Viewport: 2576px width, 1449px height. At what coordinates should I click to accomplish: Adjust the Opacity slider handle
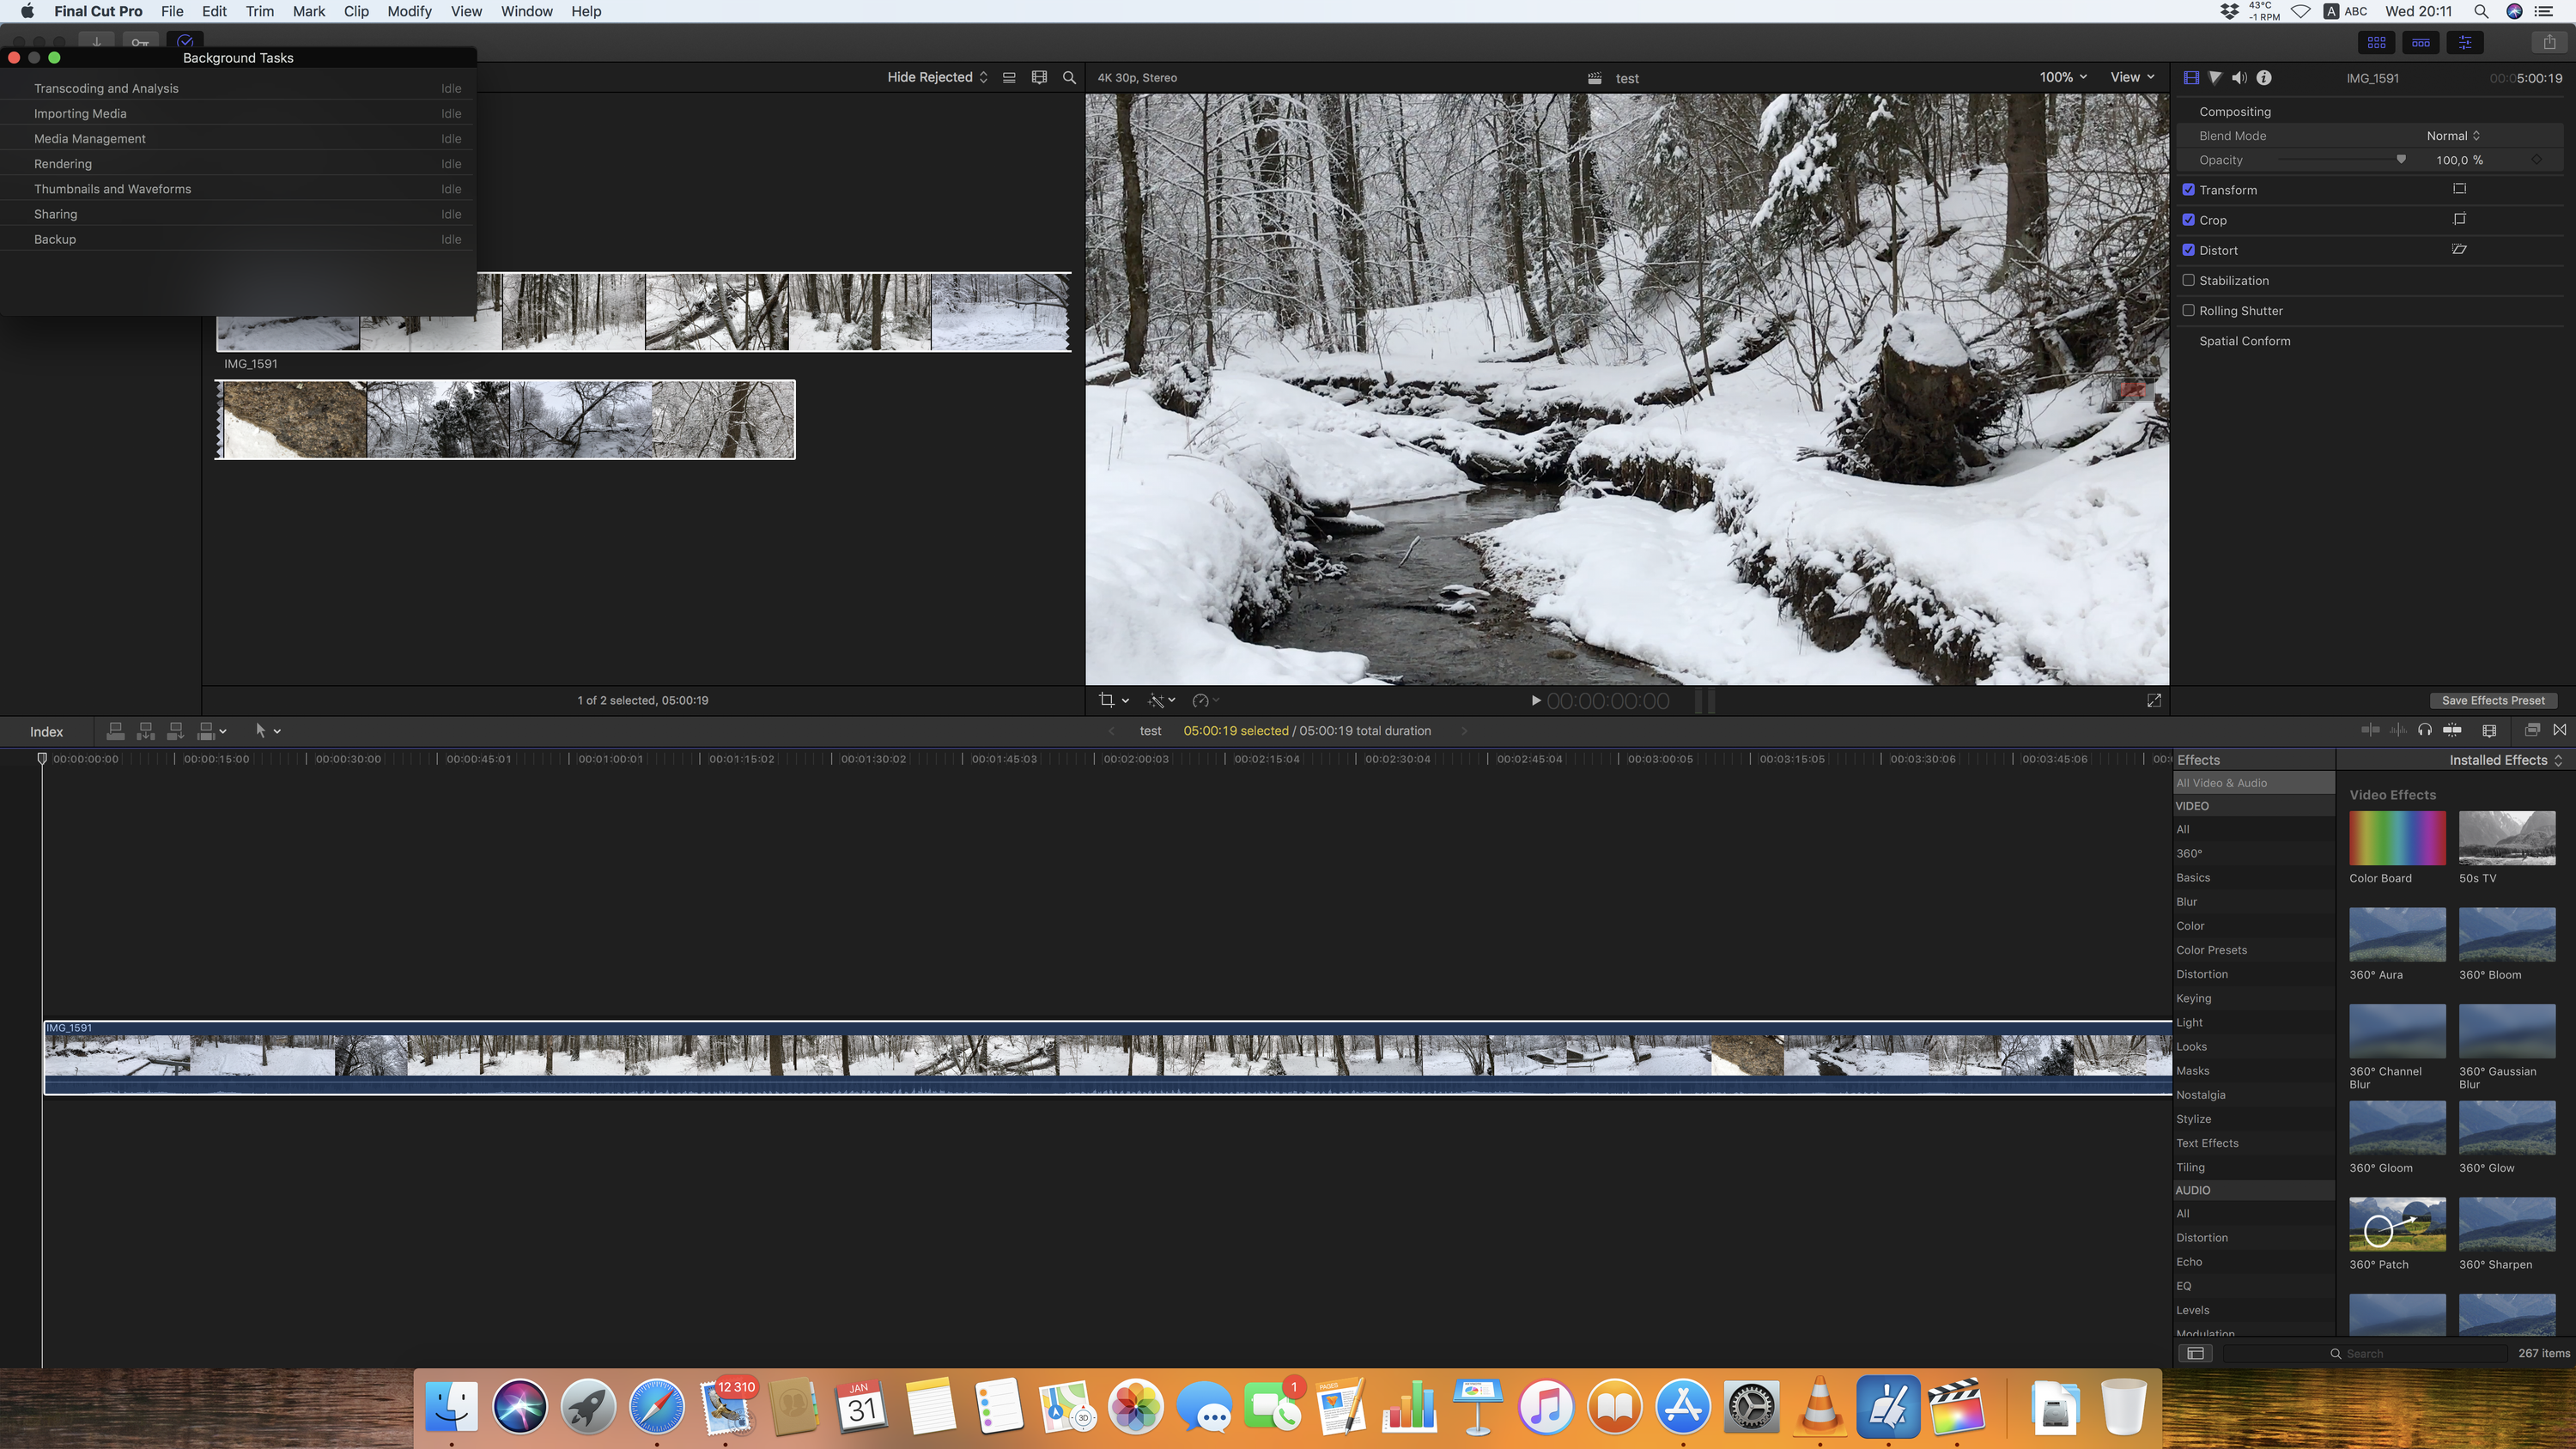coord(2401,159)
